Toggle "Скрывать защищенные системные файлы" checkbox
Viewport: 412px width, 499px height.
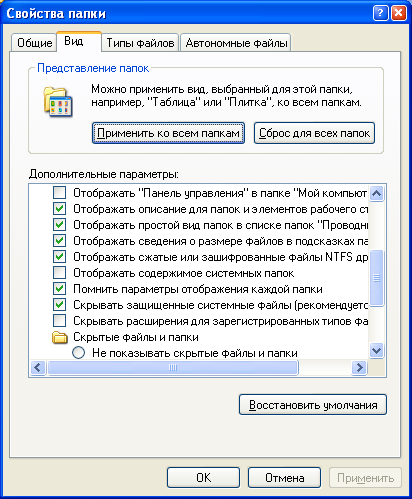point(60,305)
